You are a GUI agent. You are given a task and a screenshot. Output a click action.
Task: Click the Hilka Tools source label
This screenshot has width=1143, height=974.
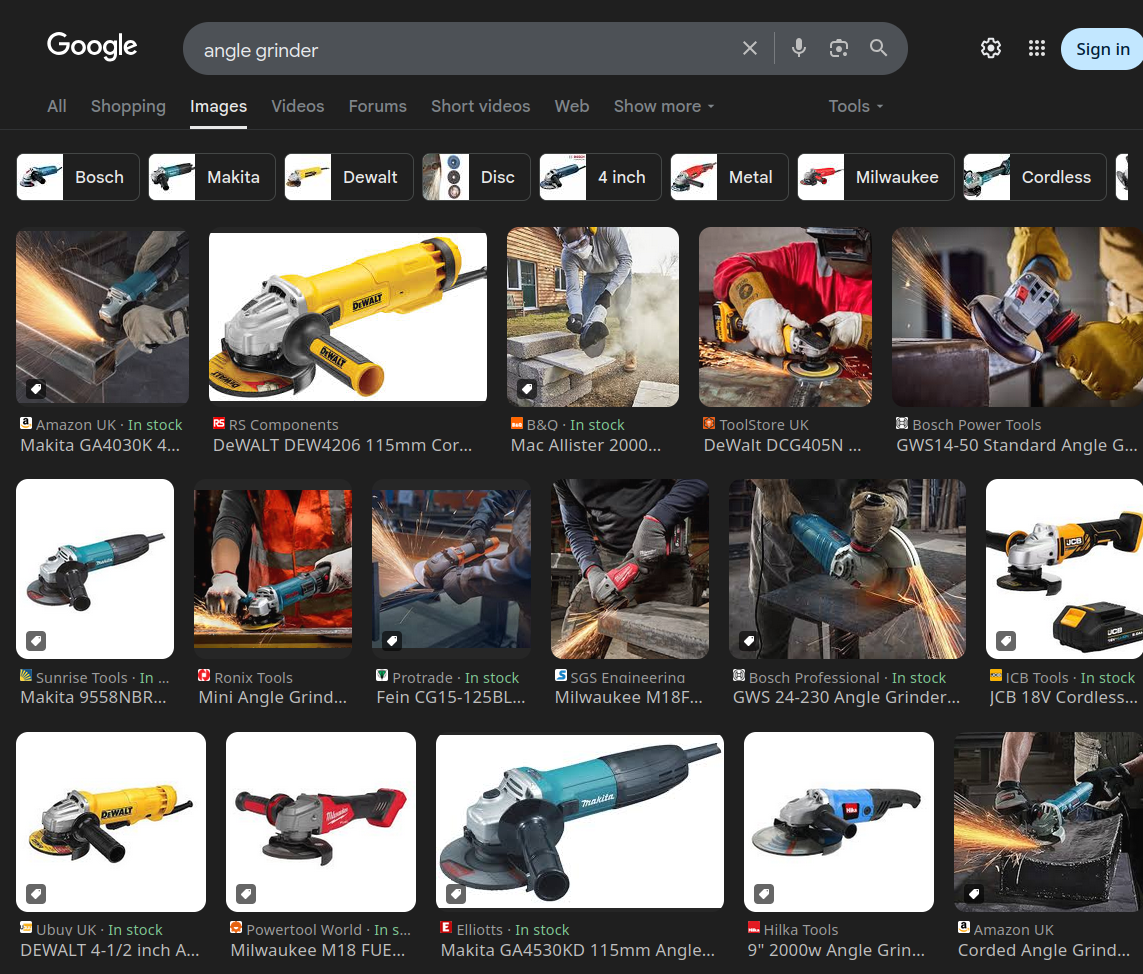(801, 930)
